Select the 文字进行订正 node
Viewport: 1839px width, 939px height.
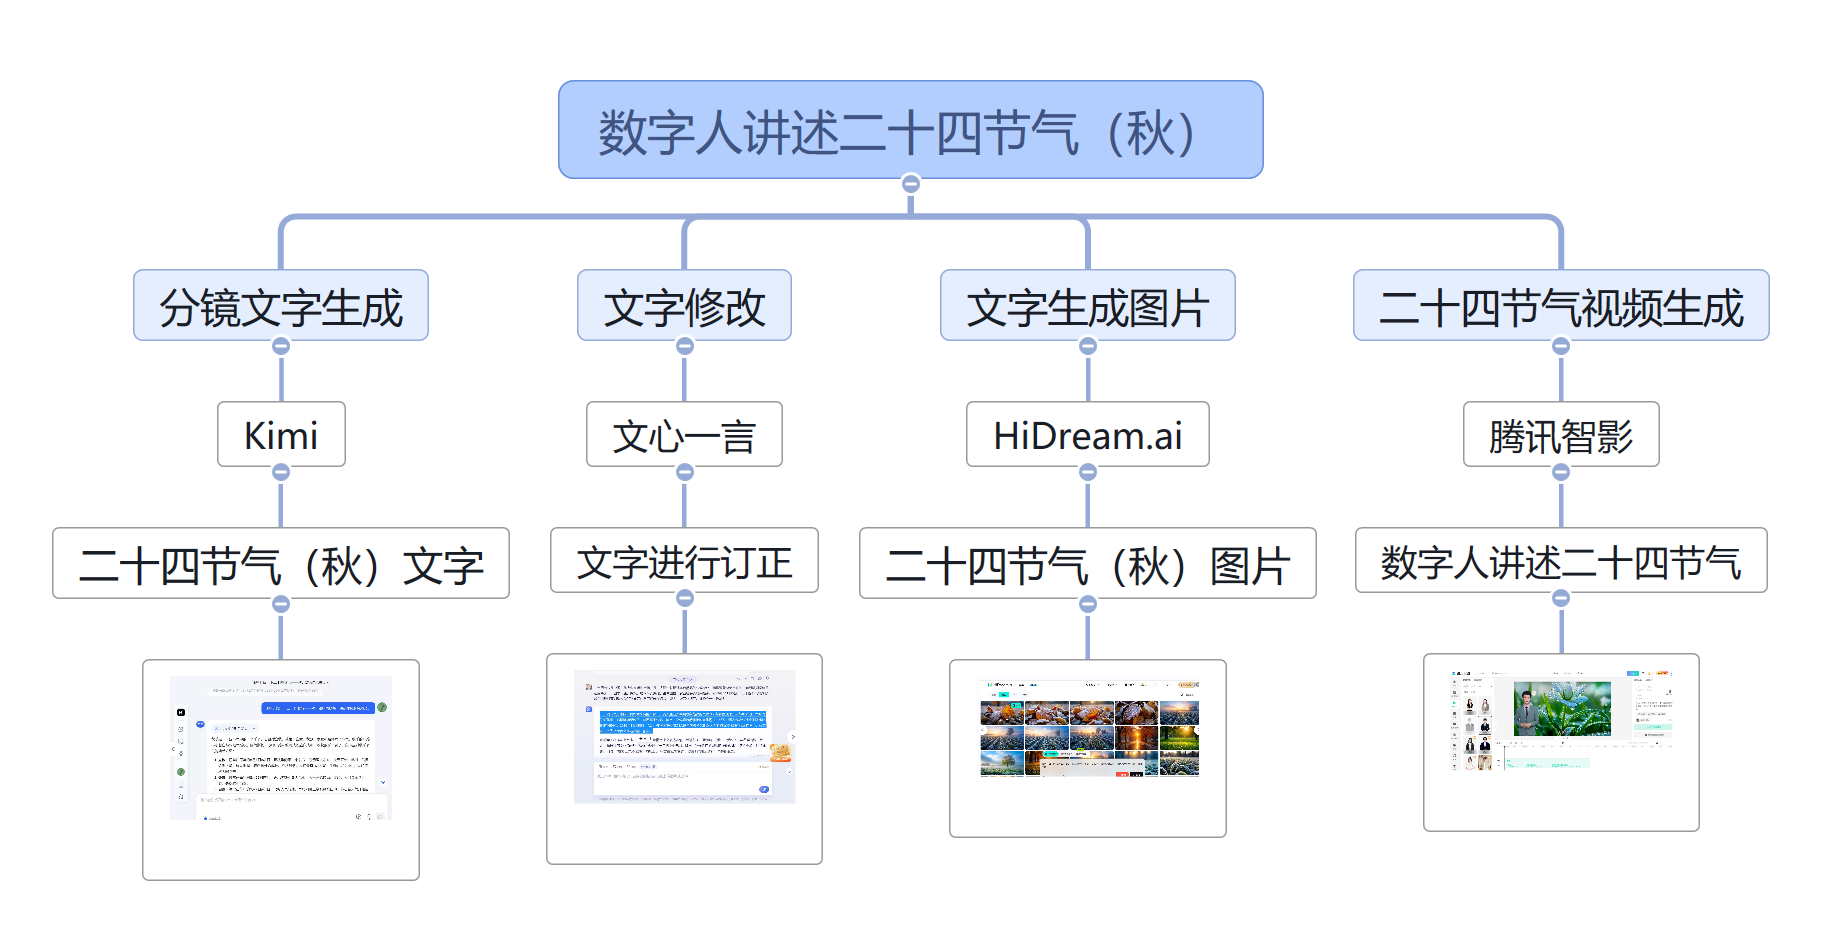(684, 560)
